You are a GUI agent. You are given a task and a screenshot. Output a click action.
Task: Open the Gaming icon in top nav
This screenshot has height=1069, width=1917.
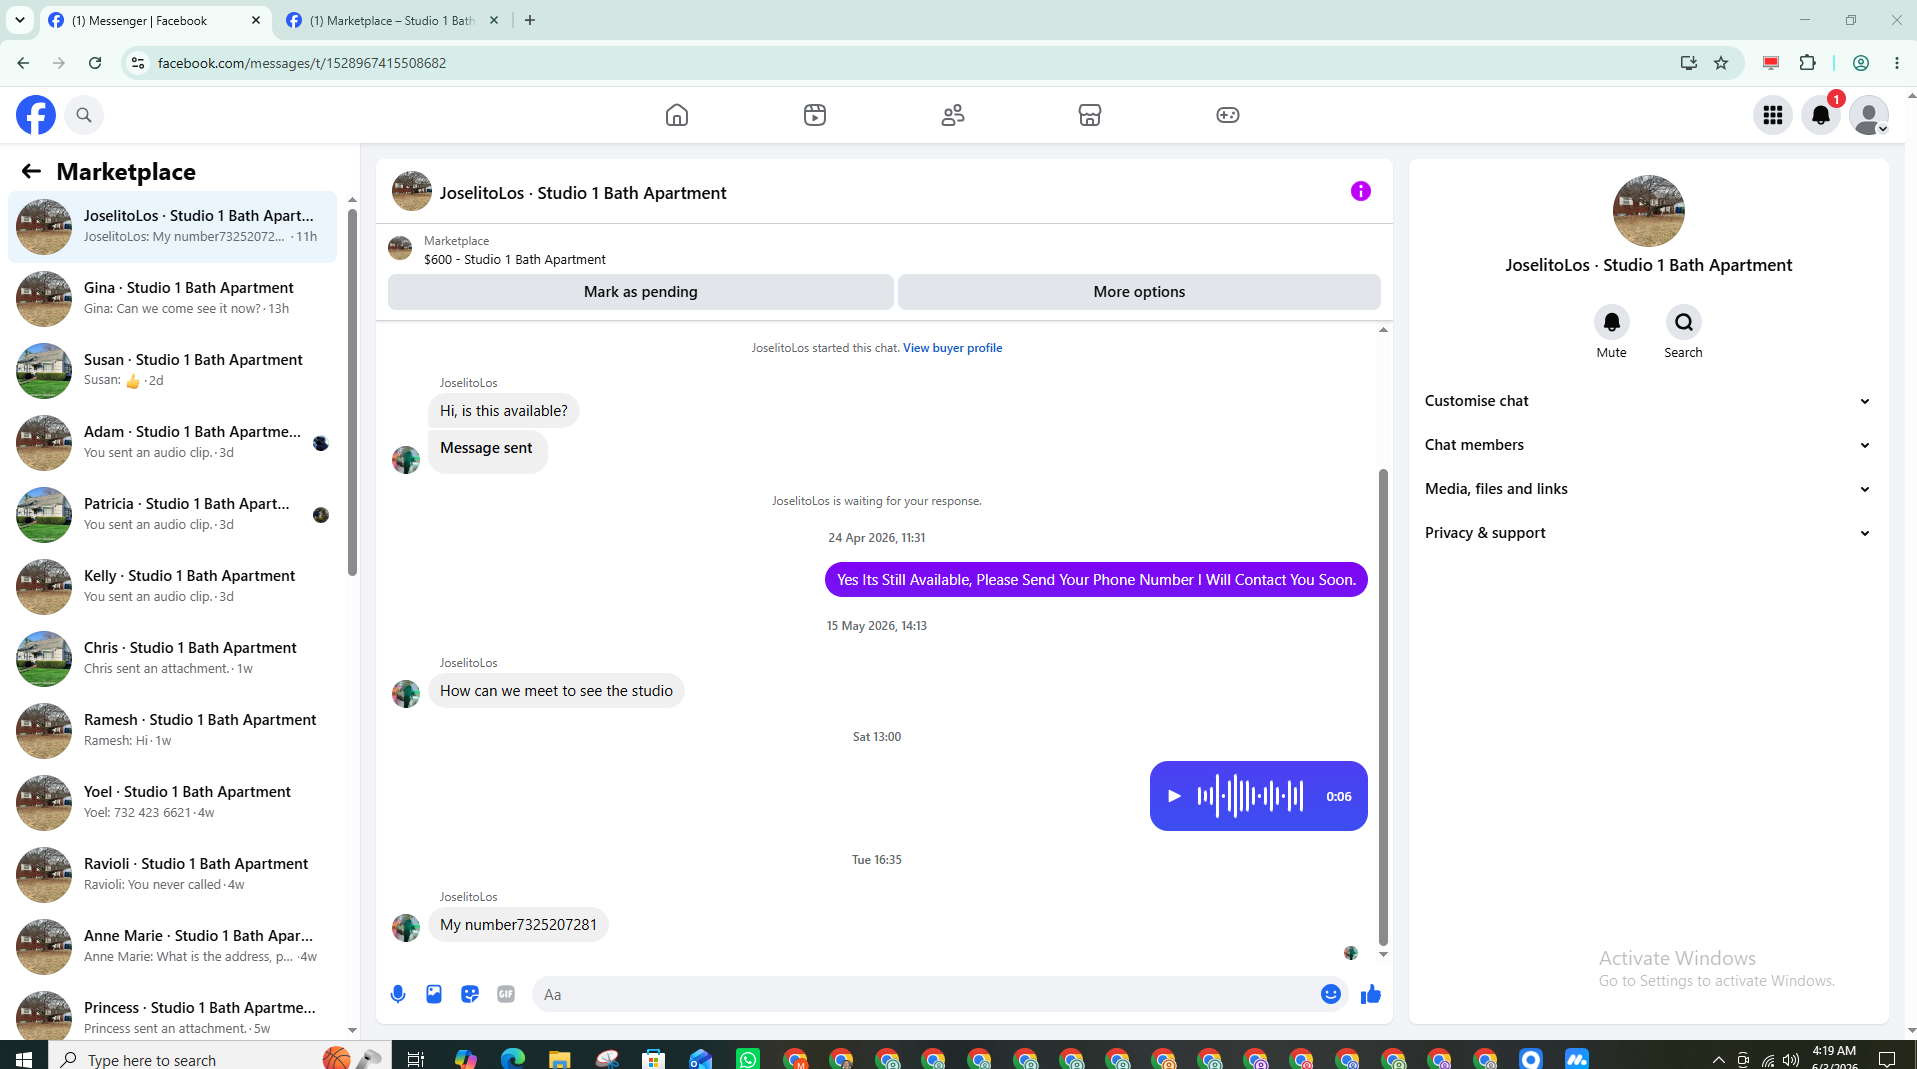pyautogui.click(x=1228, y=115)
